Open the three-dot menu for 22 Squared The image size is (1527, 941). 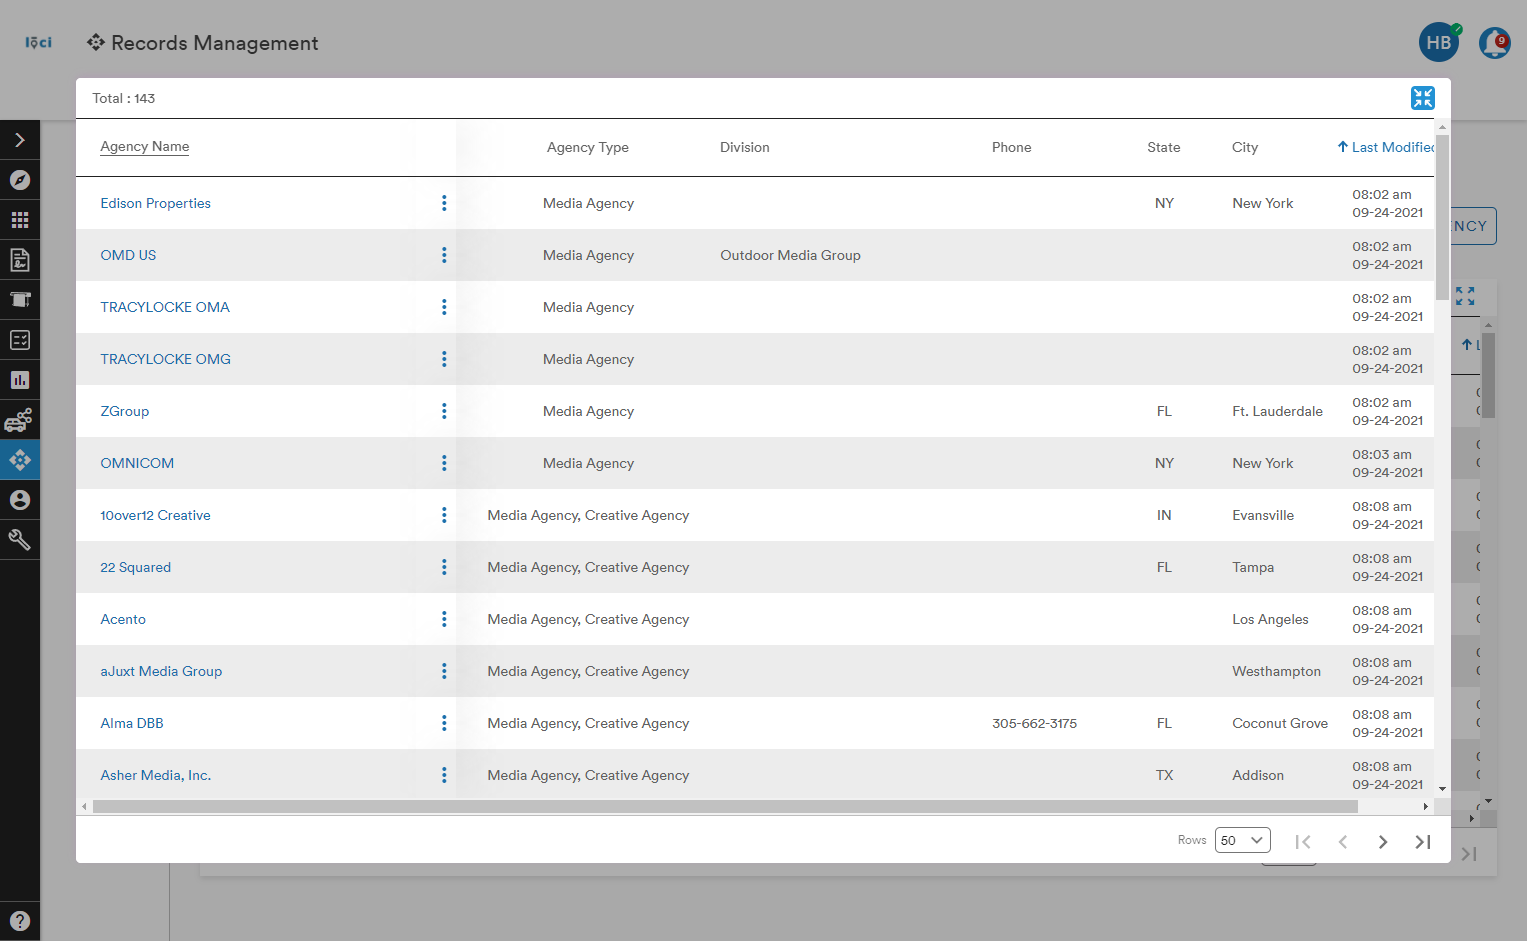[444, 567]
